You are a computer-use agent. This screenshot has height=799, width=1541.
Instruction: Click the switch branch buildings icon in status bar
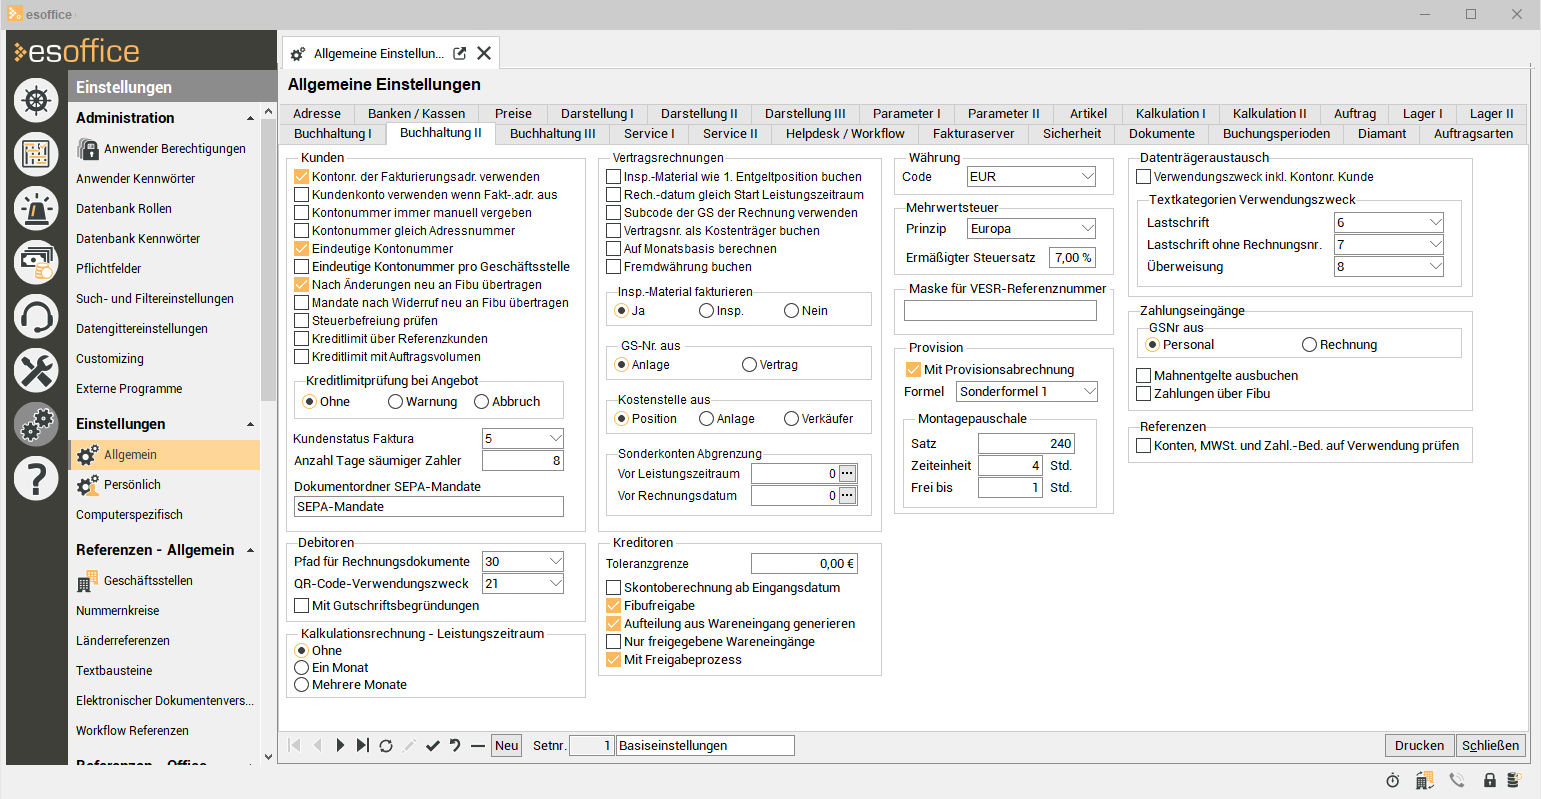(x=1425, y=780)
